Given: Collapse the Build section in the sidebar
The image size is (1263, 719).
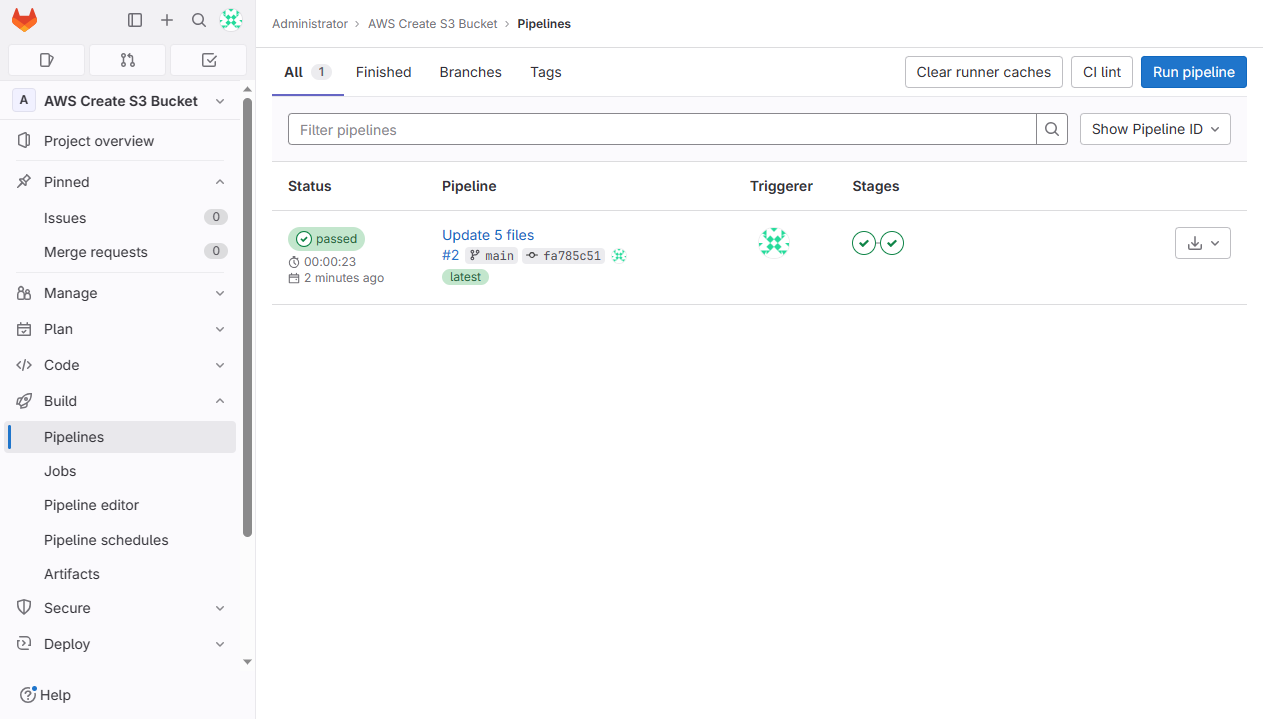Looking at the screenshot, I should [219, 400].
